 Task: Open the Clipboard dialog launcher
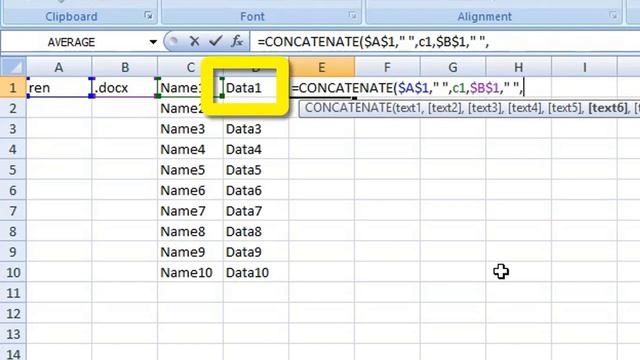[149, 16]
